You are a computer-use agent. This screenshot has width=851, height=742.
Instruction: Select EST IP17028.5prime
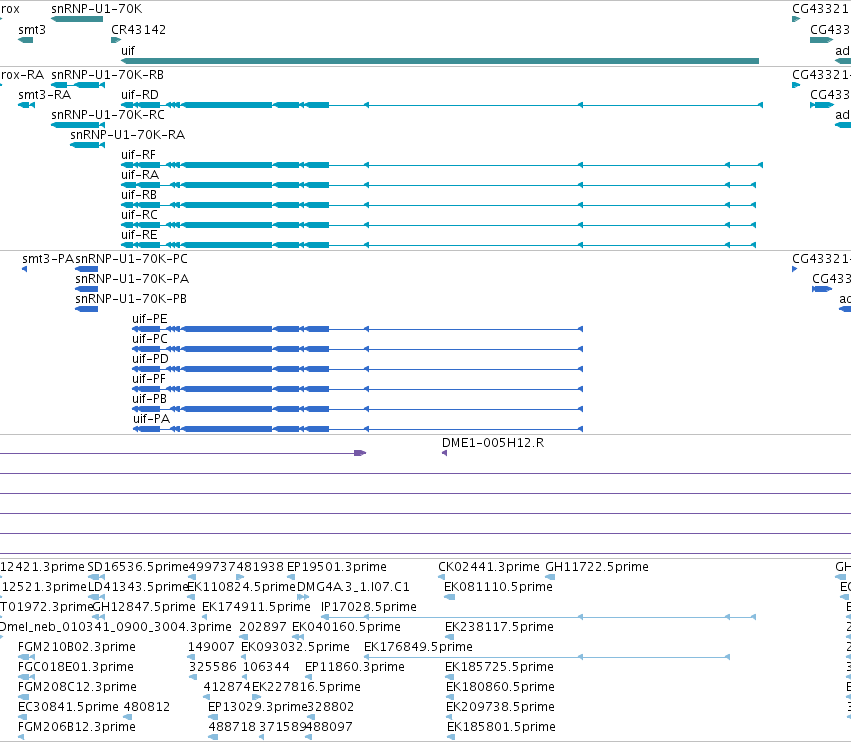pyautogui.click(x=538, y=617)
